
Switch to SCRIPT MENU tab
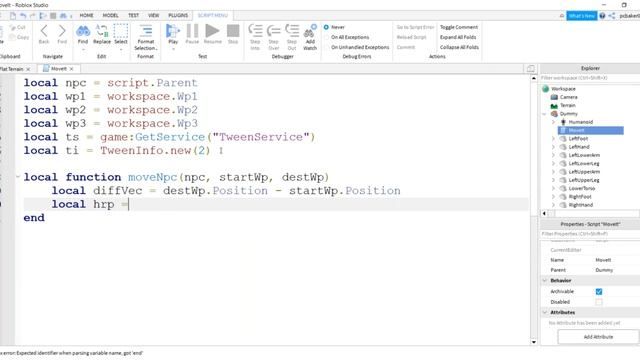pyautogui.click(x=212, y=16)
